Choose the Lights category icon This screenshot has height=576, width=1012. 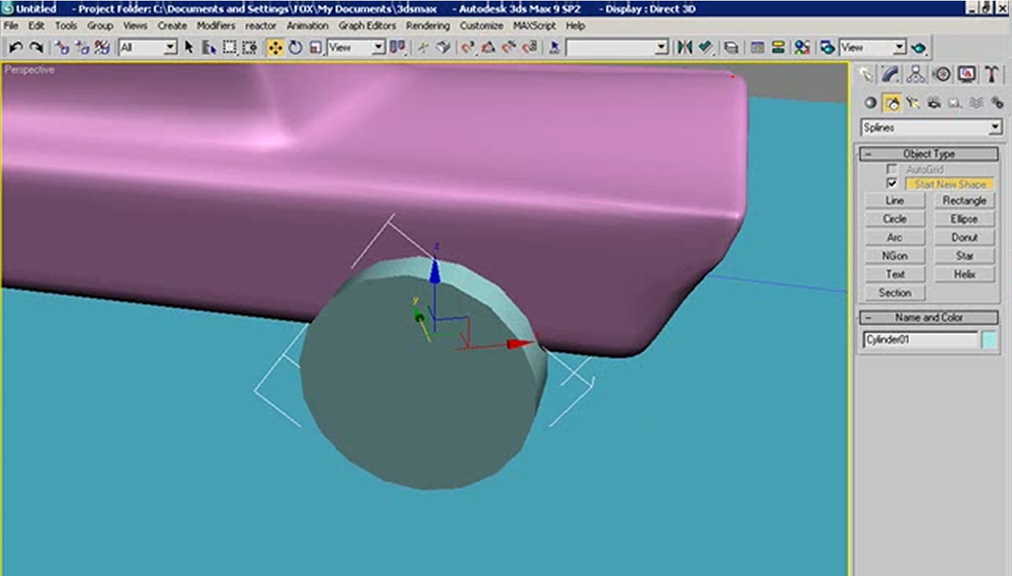click(913, 102)
